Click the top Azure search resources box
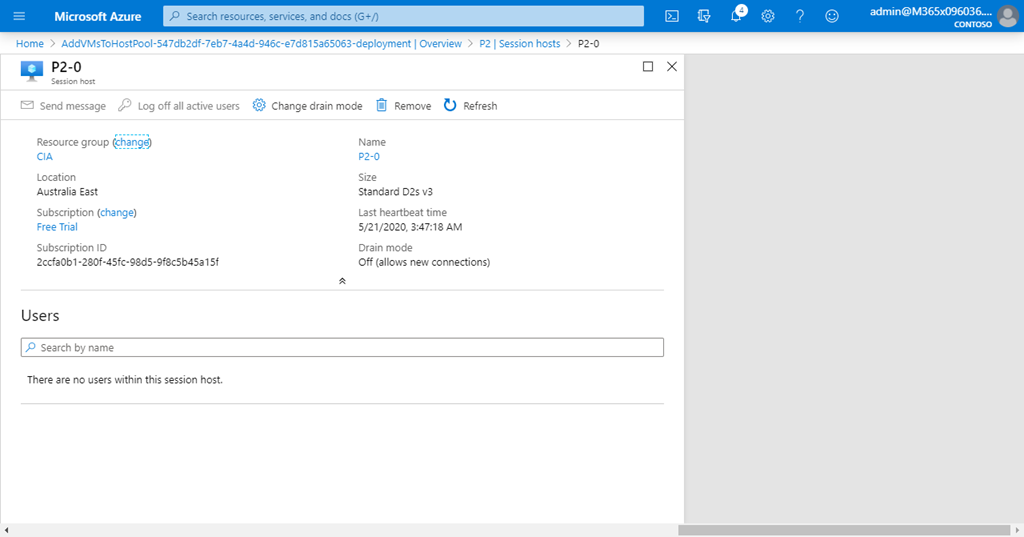The height and width of the screenshot is (537, 1024). (403, 16)
